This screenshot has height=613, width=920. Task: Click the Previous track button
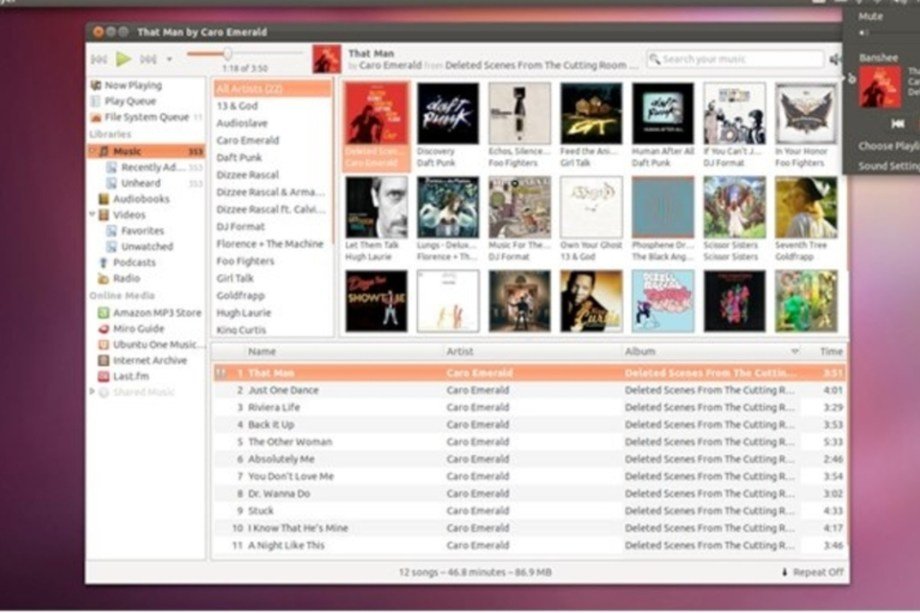pos(99,59)
